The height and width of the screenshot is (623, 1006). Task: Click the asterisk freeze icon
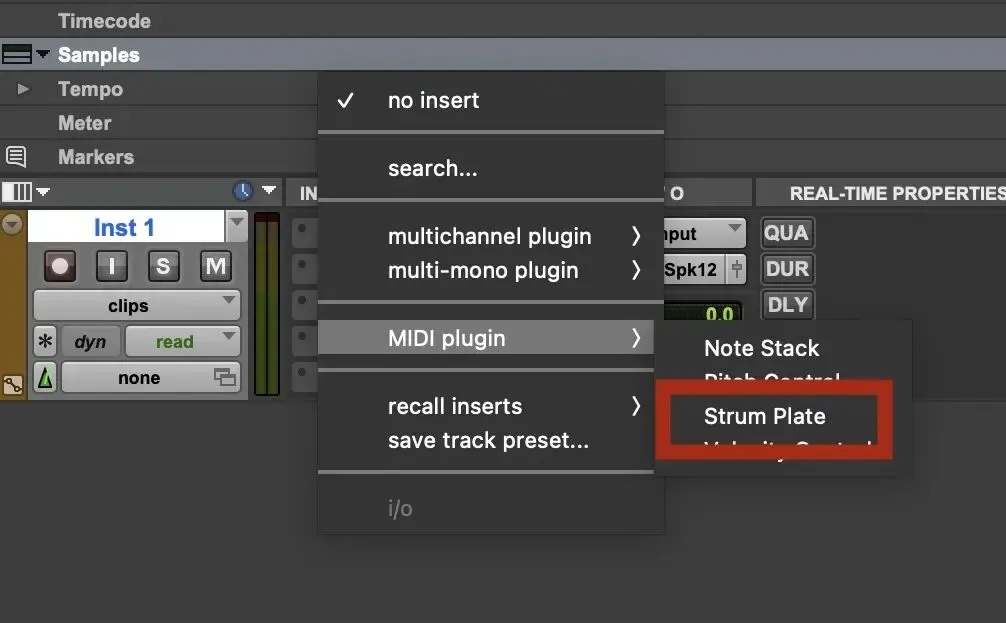click(x=45, y=341)
